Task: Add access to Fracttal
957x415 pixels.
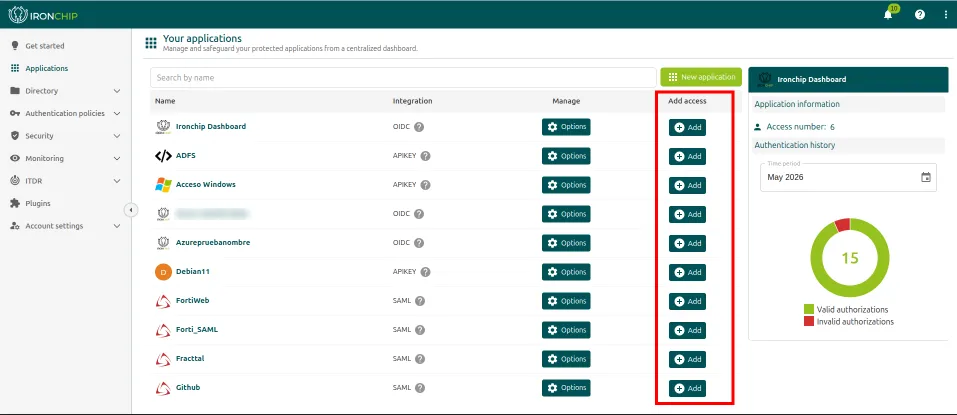Action: pyautogui.click(x=687, y=359)
